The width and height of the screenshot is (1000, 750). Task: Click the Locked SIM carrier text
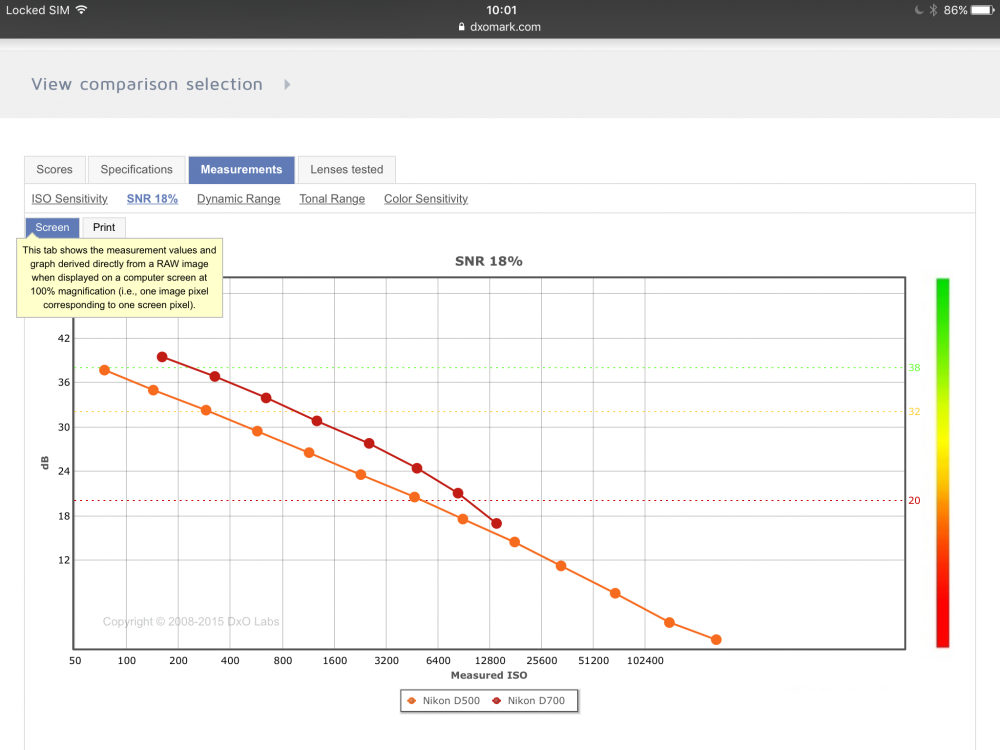point(38,10)
